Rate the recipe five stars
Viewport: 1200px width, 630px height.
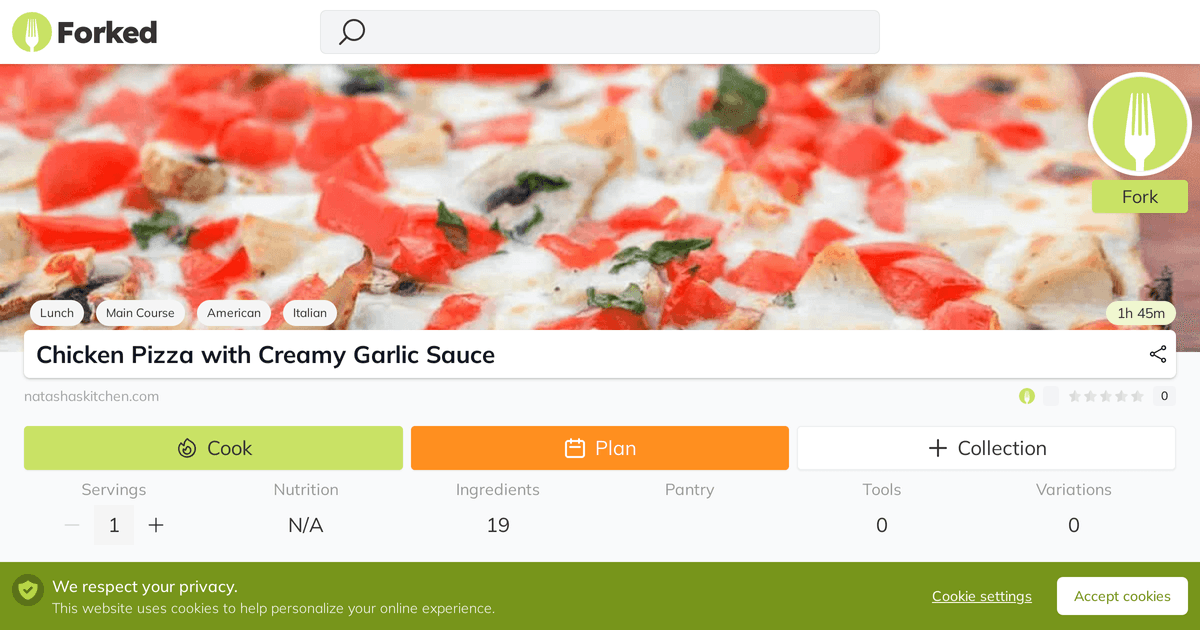pyautogui.click(x=1137, y=396)
